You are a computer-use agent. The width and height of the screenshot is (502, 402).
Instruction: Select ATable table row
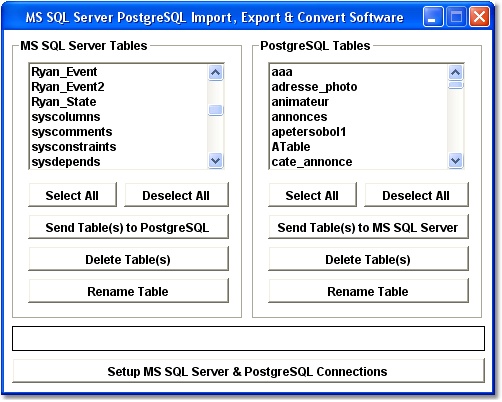click(x=359, y=147)
